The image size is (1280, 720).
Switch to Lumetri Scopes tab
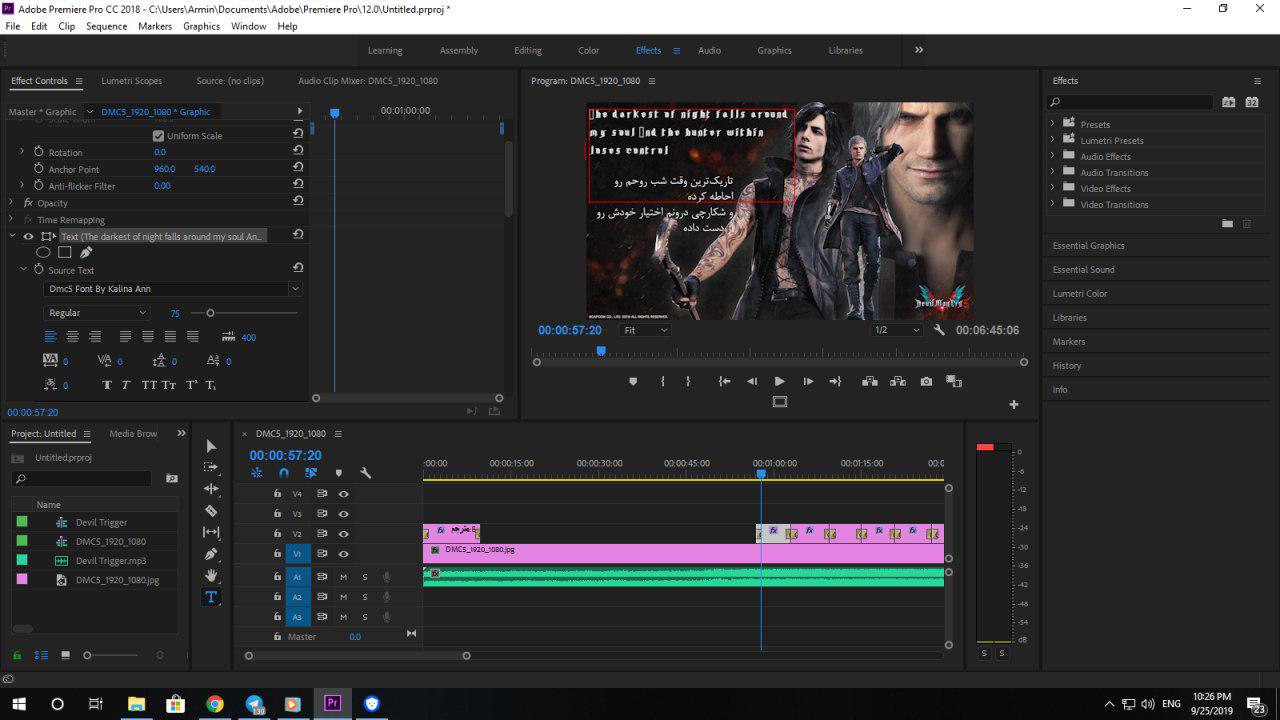pos(131,81)
